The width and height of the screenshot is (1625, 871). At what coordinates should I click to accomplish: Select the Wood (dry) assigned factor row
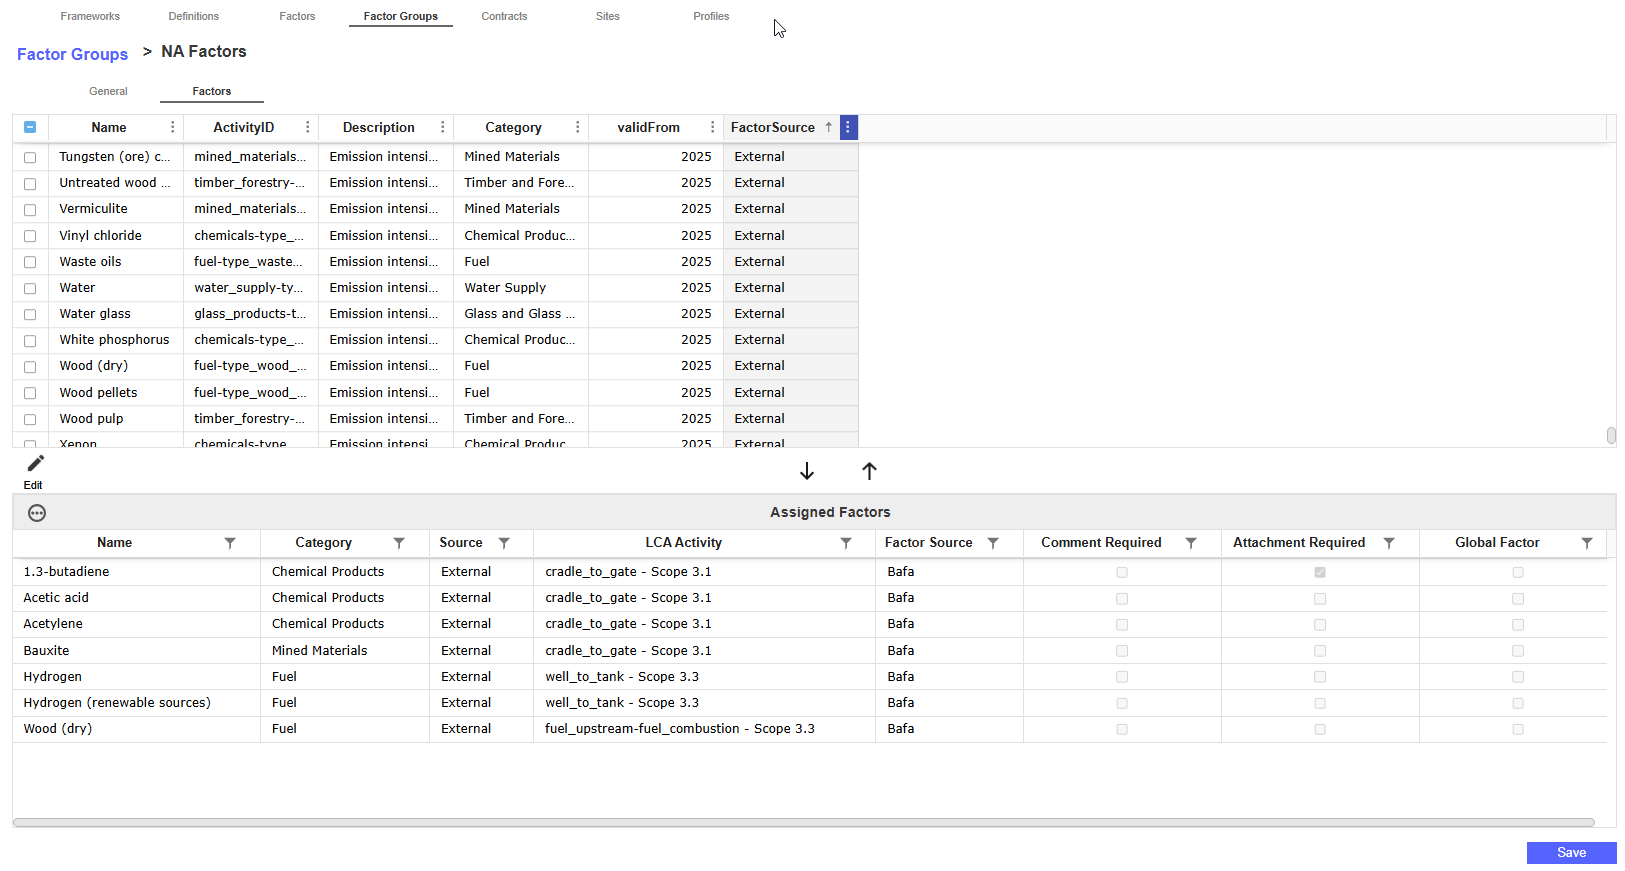pos(810,729)
